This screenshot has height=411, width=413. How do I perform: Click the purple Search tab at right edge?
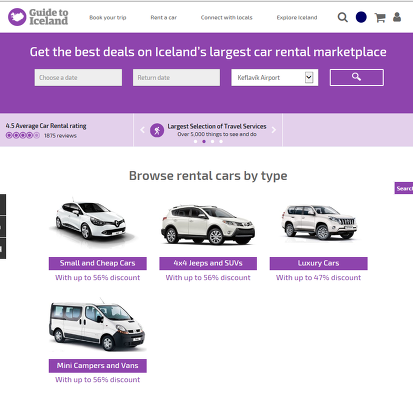pyautogui.click(x=404, y=188)
